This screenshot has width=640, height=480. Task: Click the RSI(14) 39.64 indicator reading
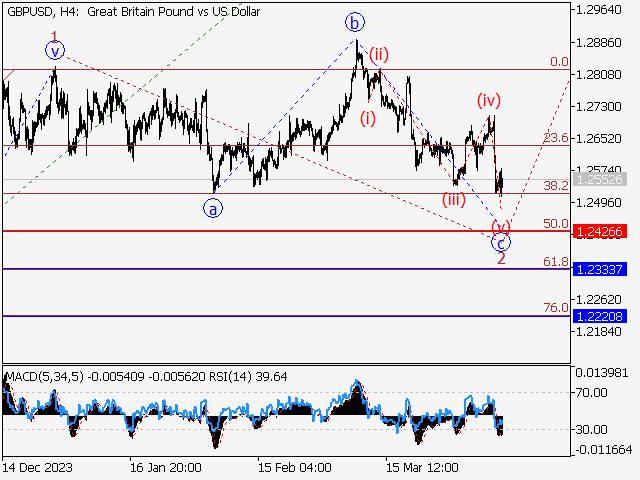[248, 376]
